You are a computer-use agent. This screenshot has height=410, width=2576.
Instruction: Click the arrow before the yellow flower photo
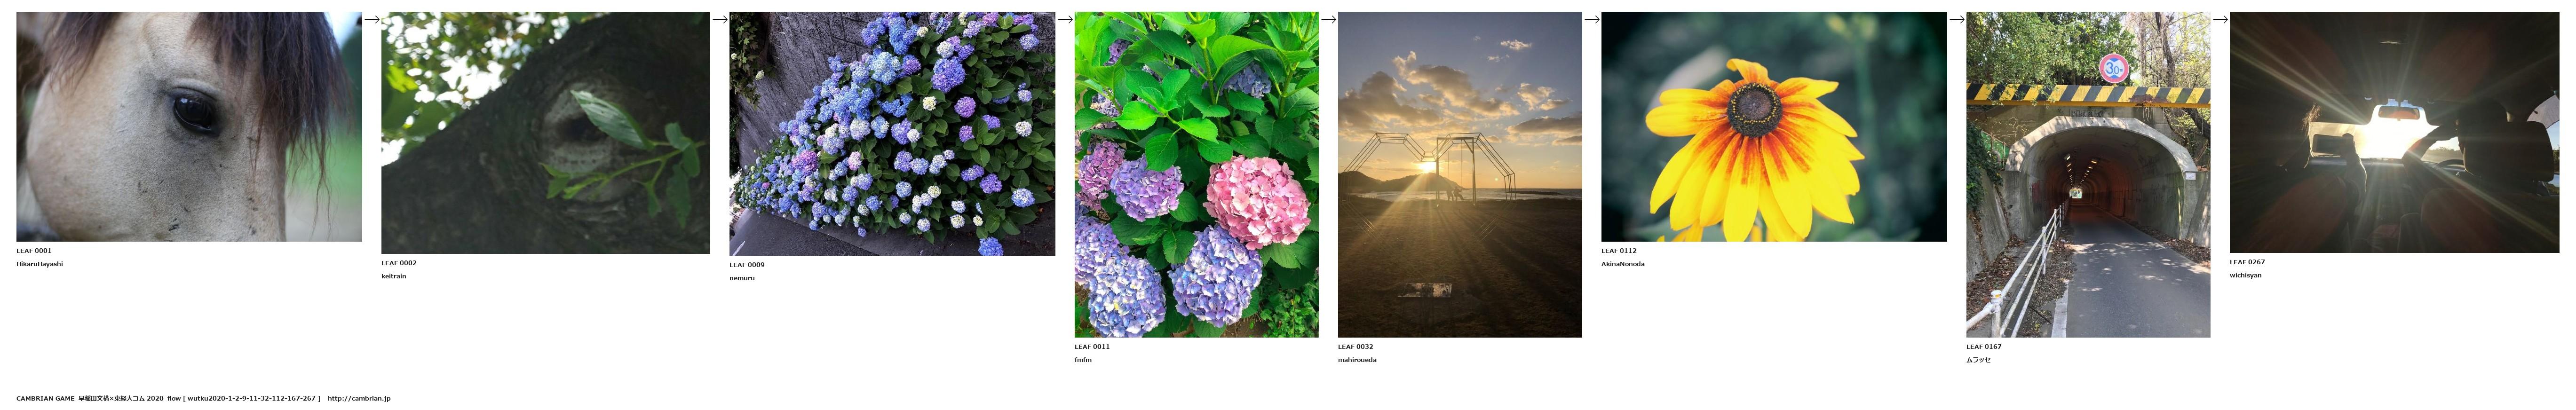pyautogui.click(x=1592, y=19)
